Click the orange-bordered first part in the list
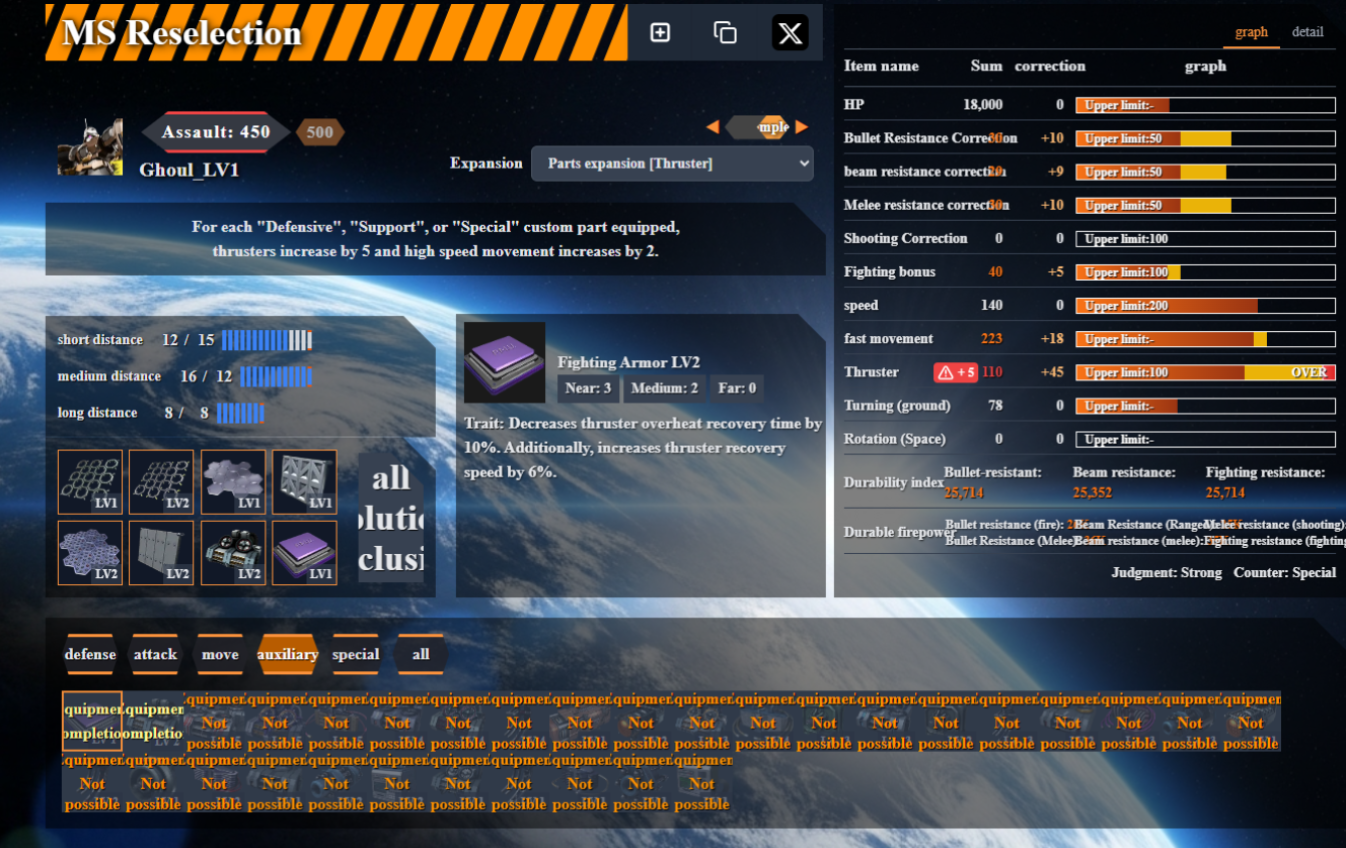Image resolution: width=1346 pixels, height=848 pixels. (92, 721)
